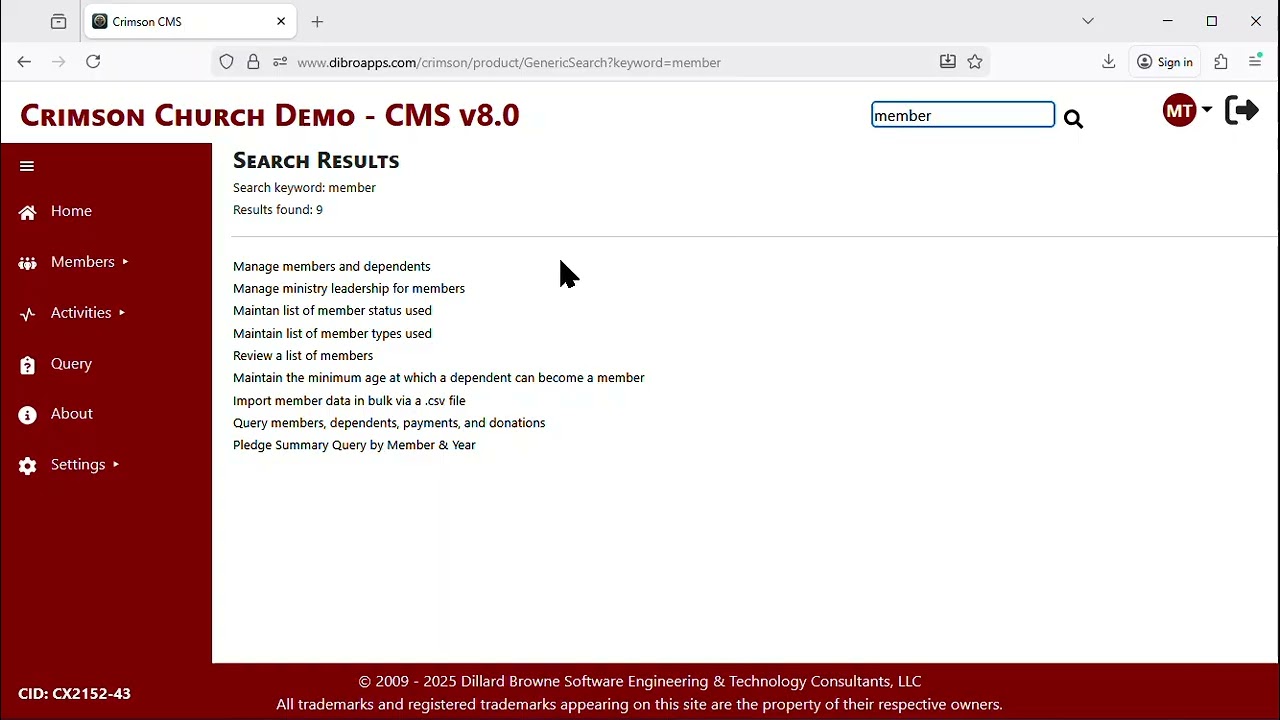Screen dimensions: 1280x720
Task: Toggle the sidebar hamburger menu
Action: [x=27, y=166]
